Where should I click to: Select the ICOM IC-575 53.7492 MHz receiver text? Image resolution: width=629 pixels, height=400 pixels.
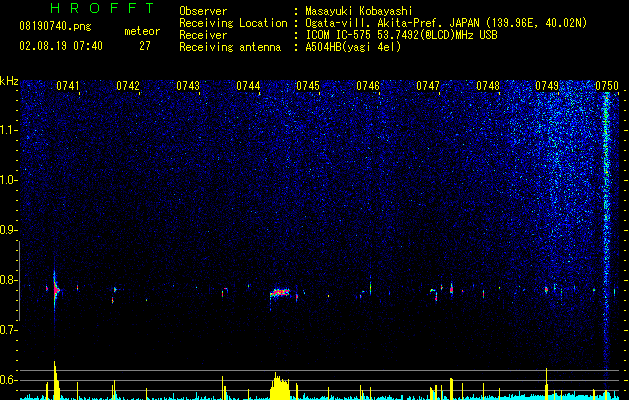pos(401,35)
